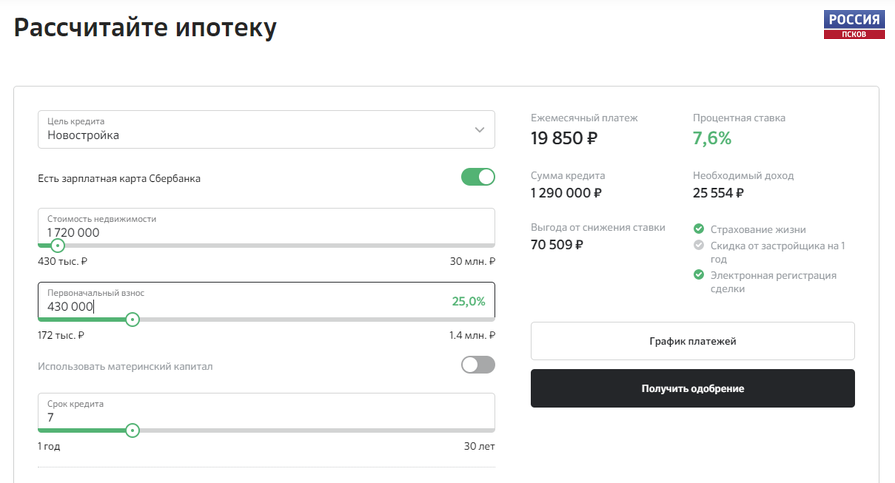The image size is (895, 483).
Task: Click the 7,6% interest rate value
Action: (x=712, y=138)
